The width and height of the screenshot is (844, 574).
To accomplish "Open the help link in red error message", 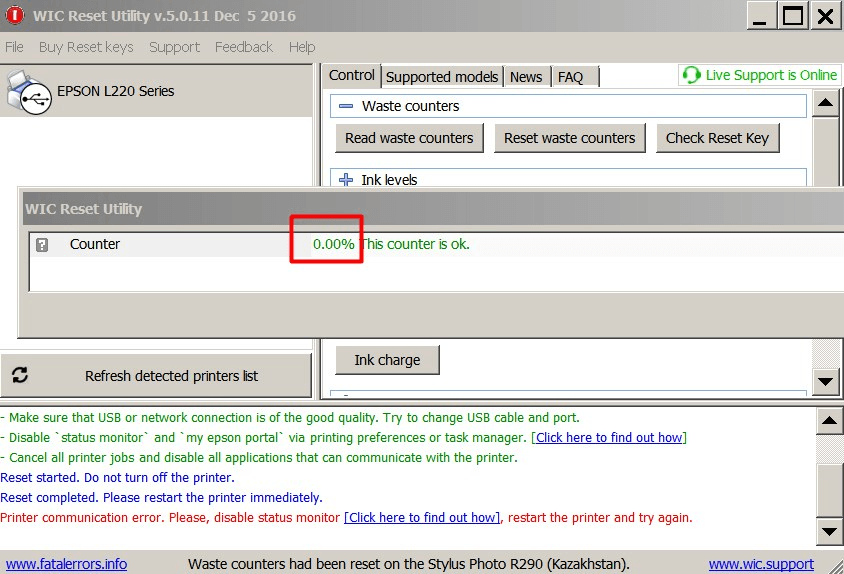I will point(422,517).
